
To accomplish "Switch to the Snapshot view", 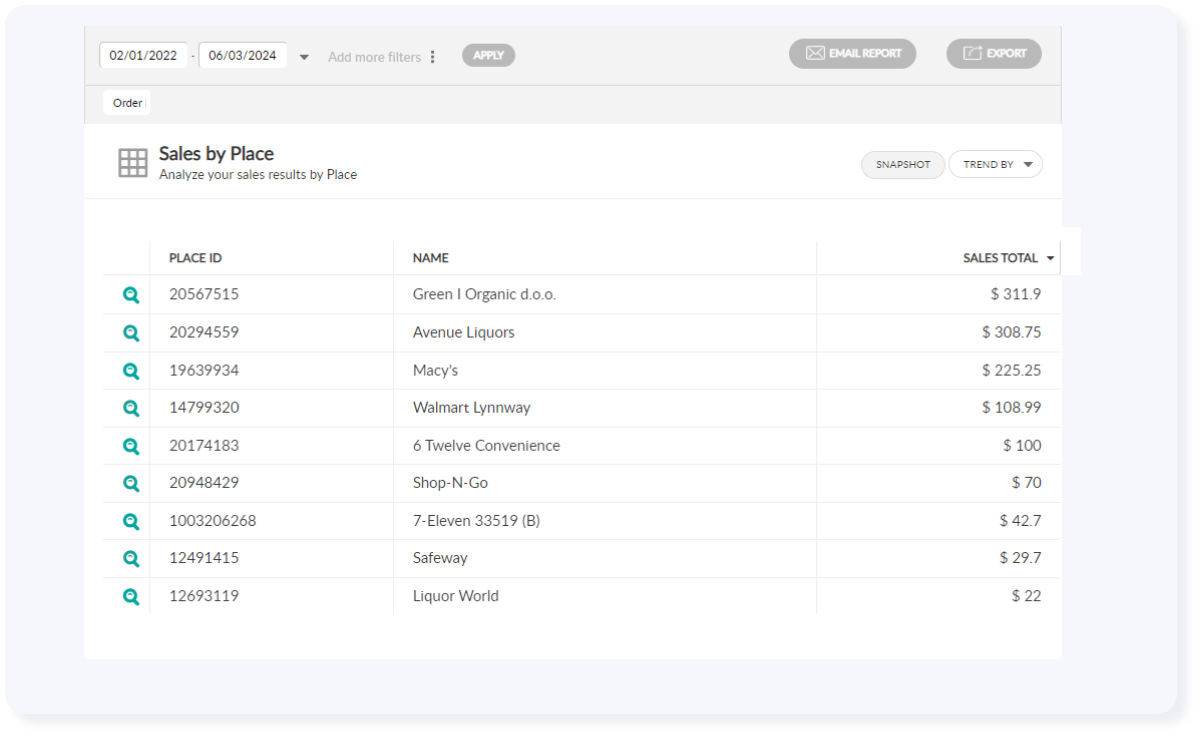I will click(902, 164).
